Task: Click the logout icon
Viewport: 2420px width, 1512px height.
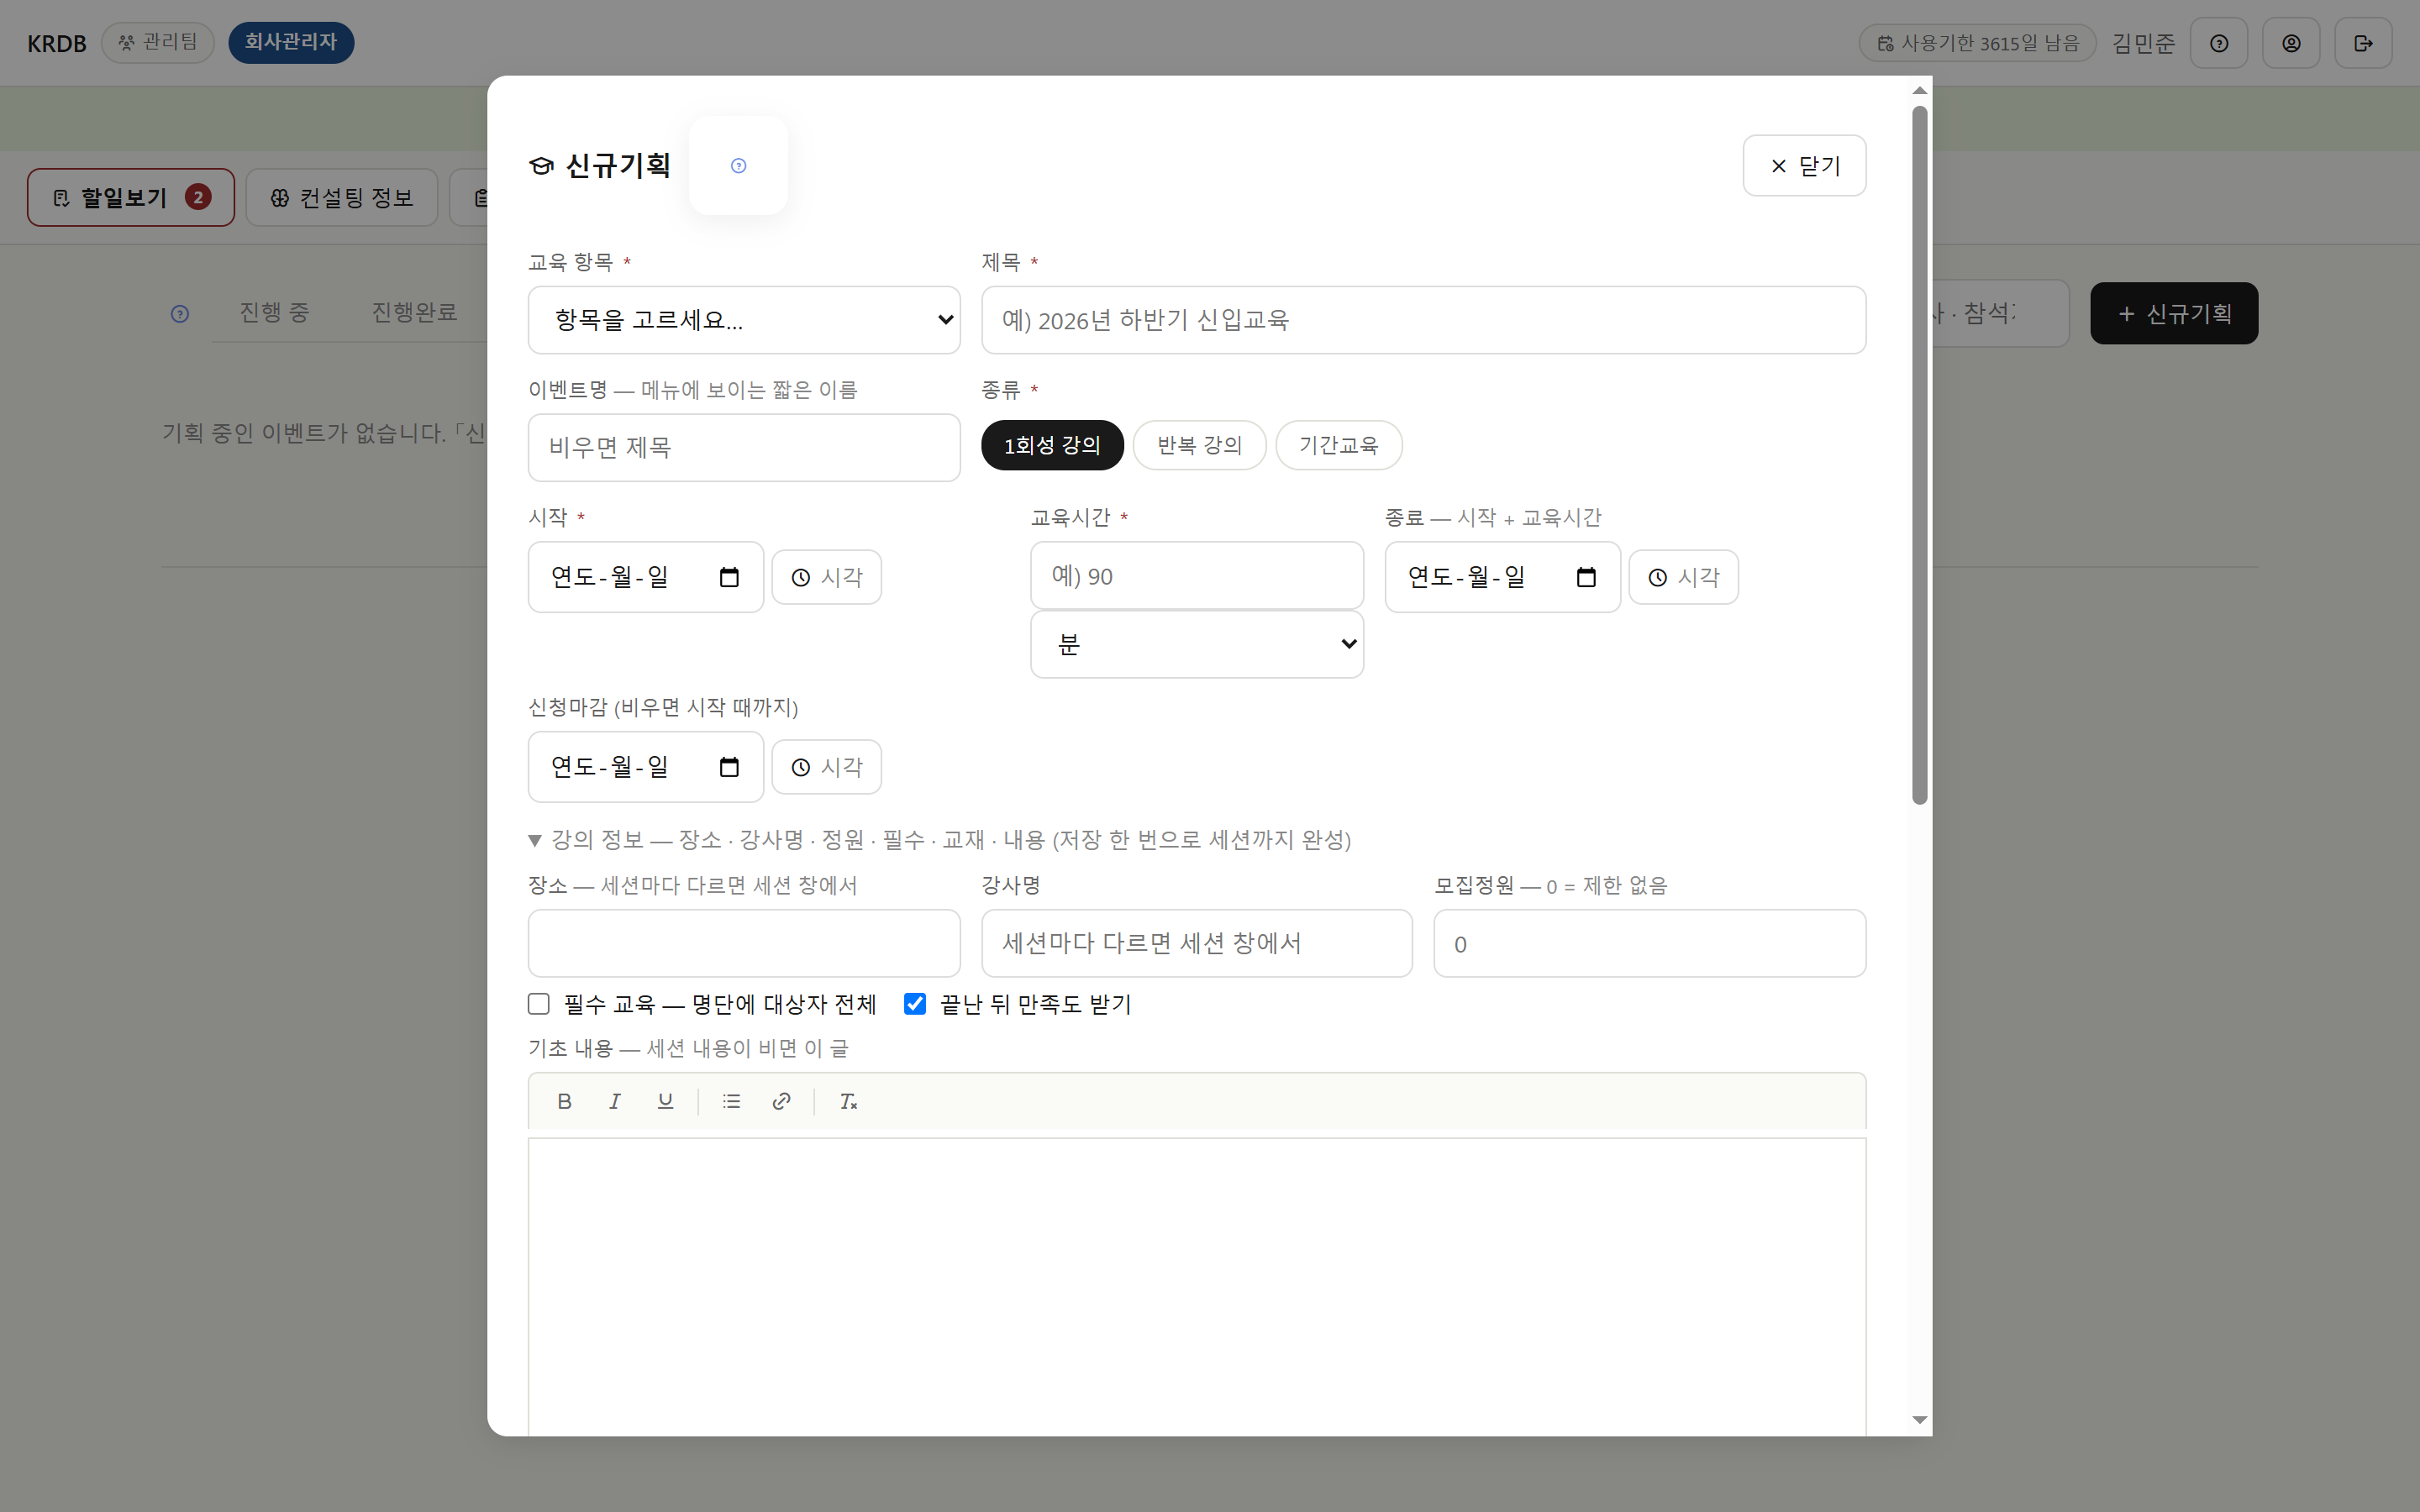Action: 2363,43
